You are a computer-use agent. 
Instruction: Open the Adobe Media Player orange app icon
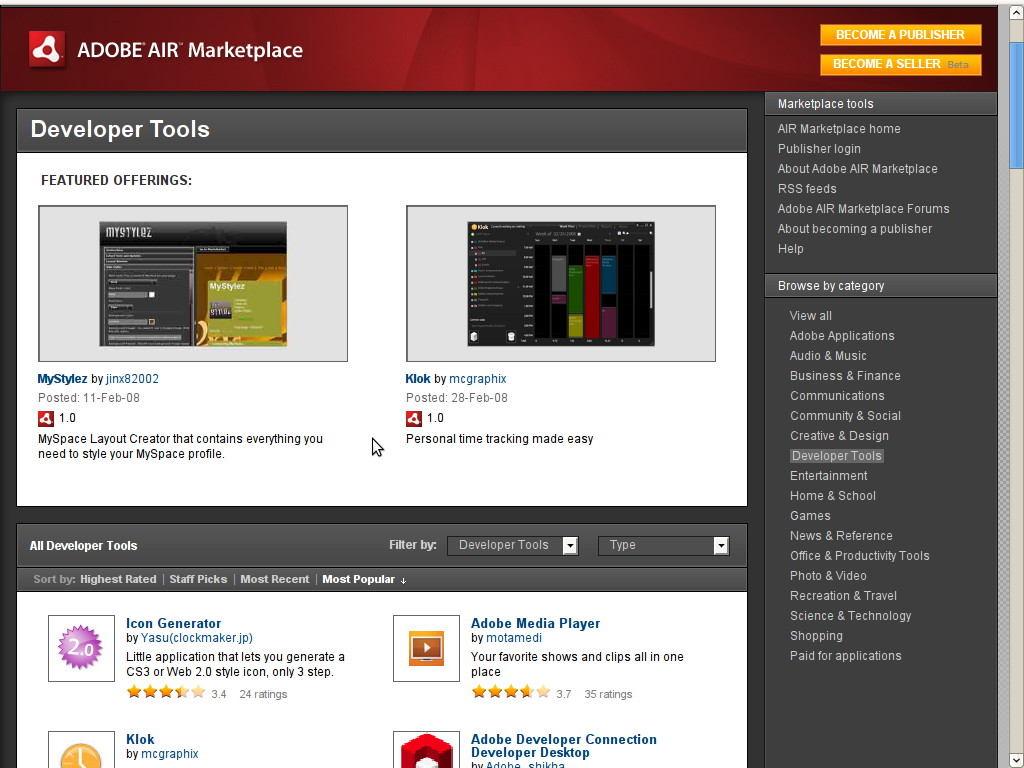[x=426, y=648]
